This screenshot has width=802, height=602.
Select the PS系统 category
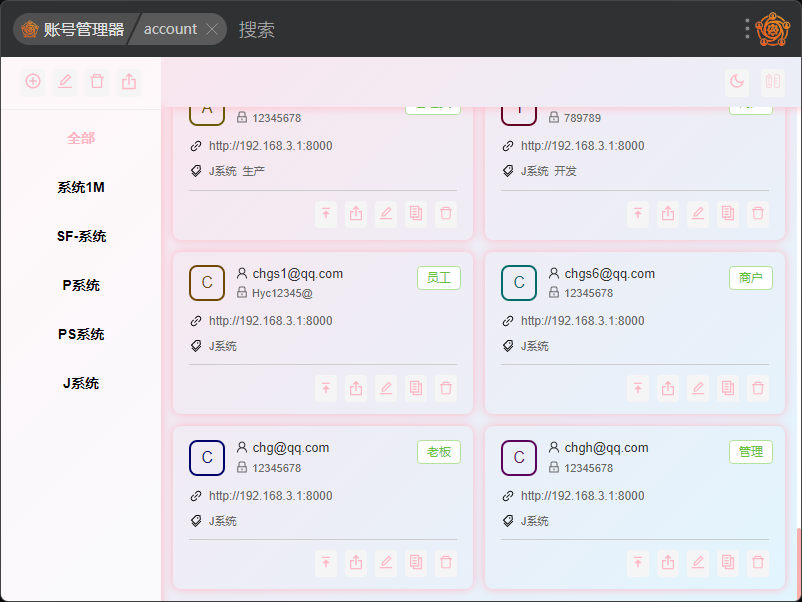[81, 335]
